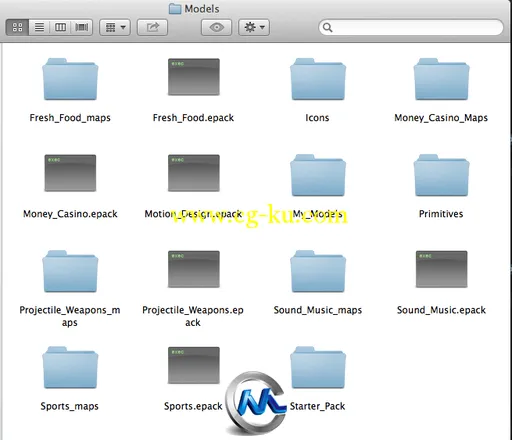Switch to column view mode
Screen dimensions: 512x440
click(x=60, y=27)
